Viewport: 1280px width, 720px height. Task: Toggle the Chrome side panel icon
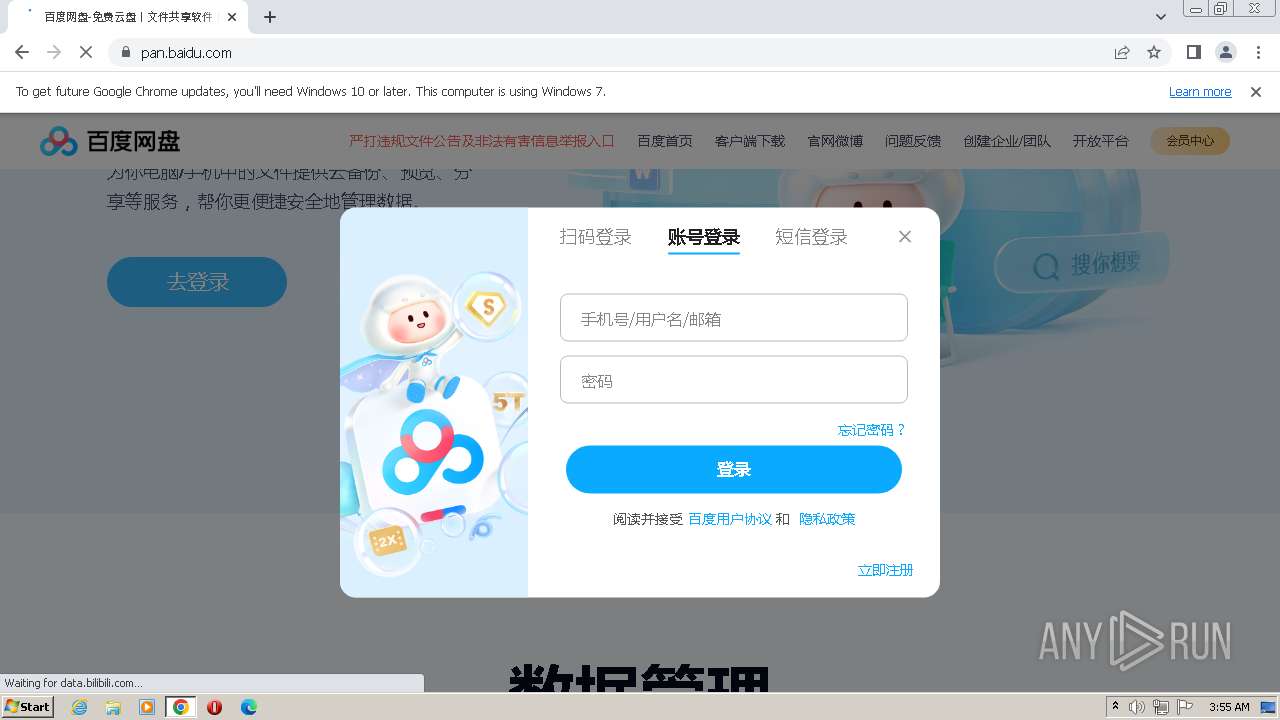point(1193,52)
